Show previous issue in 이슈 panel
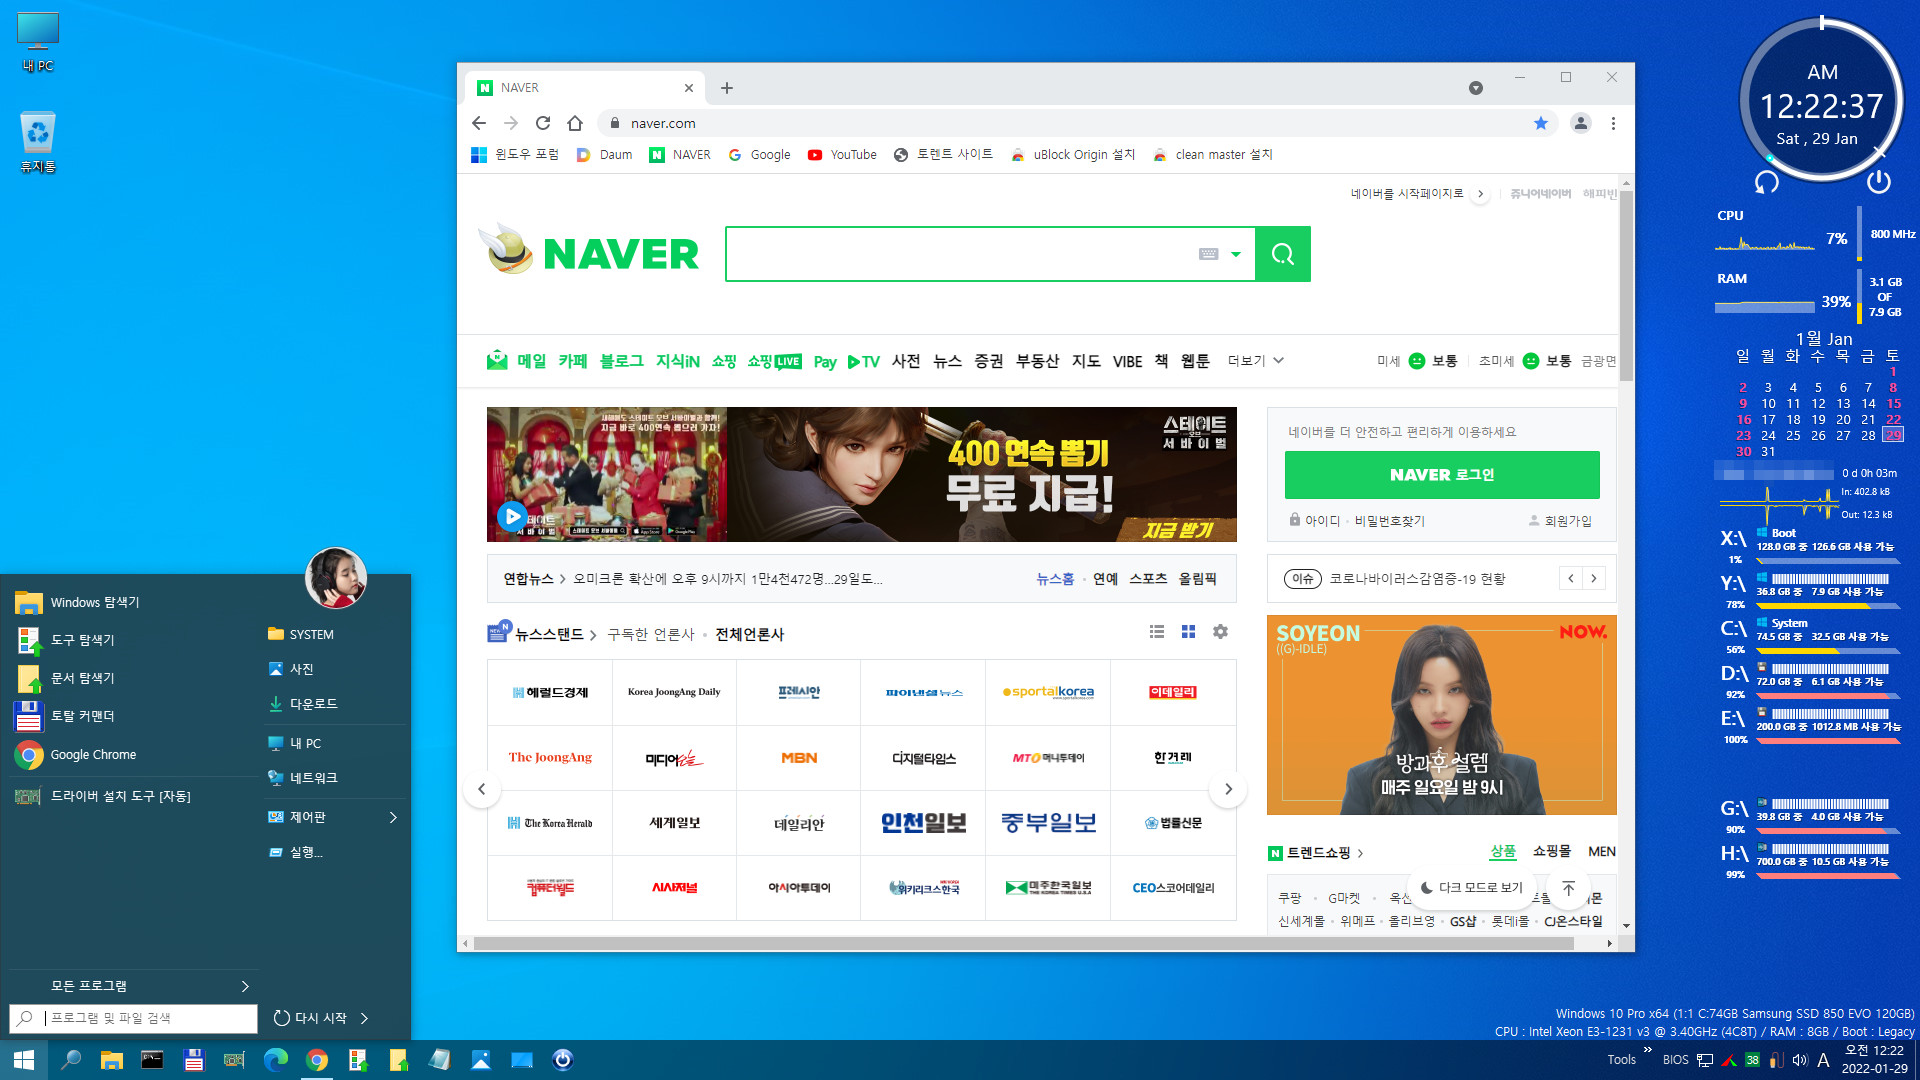This screenshot has height=1080, width=1920. (x=1571, y=578)
